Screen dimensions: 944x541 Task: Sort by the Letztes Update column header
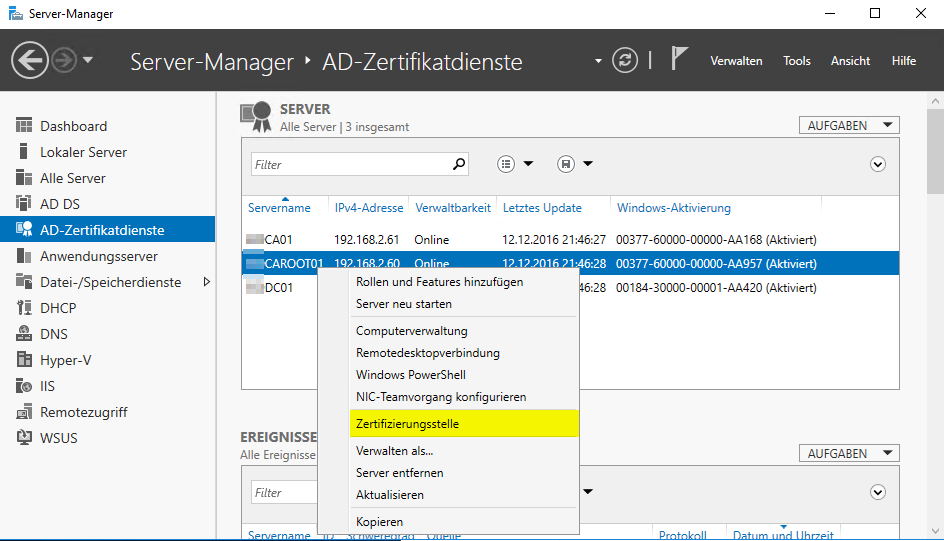point(542,208)
